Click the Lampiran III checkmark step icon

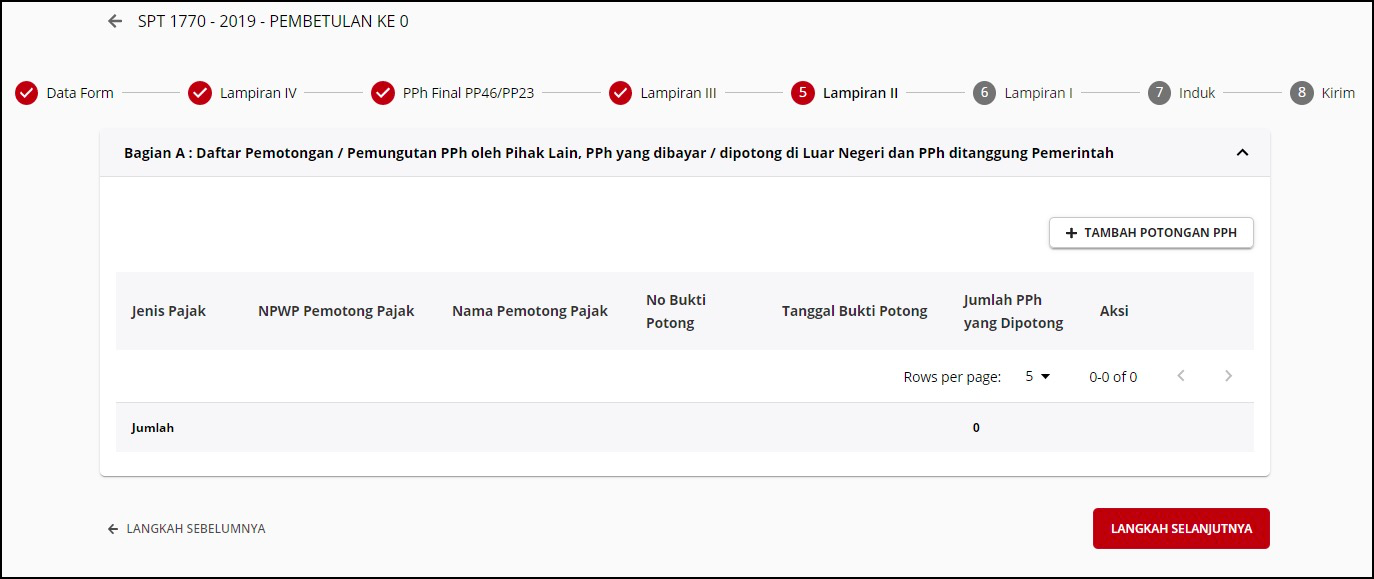point(620,93)
